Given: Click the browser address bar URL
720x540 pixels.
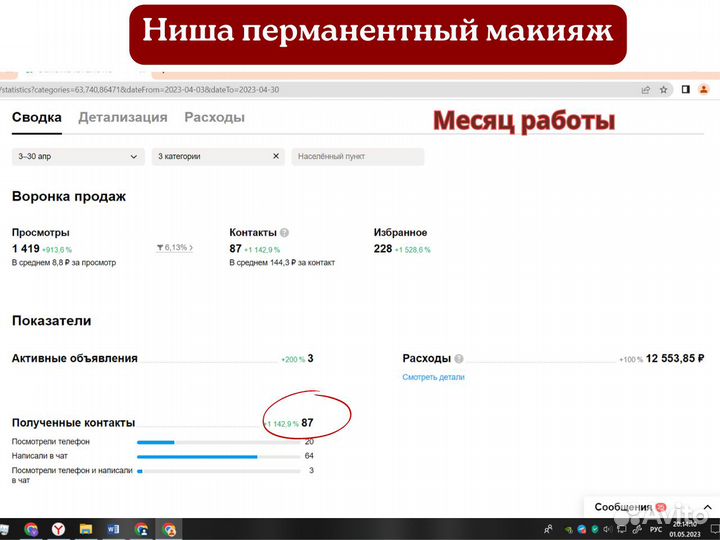Looking at the screenshot, I should [x=140, y=90].
